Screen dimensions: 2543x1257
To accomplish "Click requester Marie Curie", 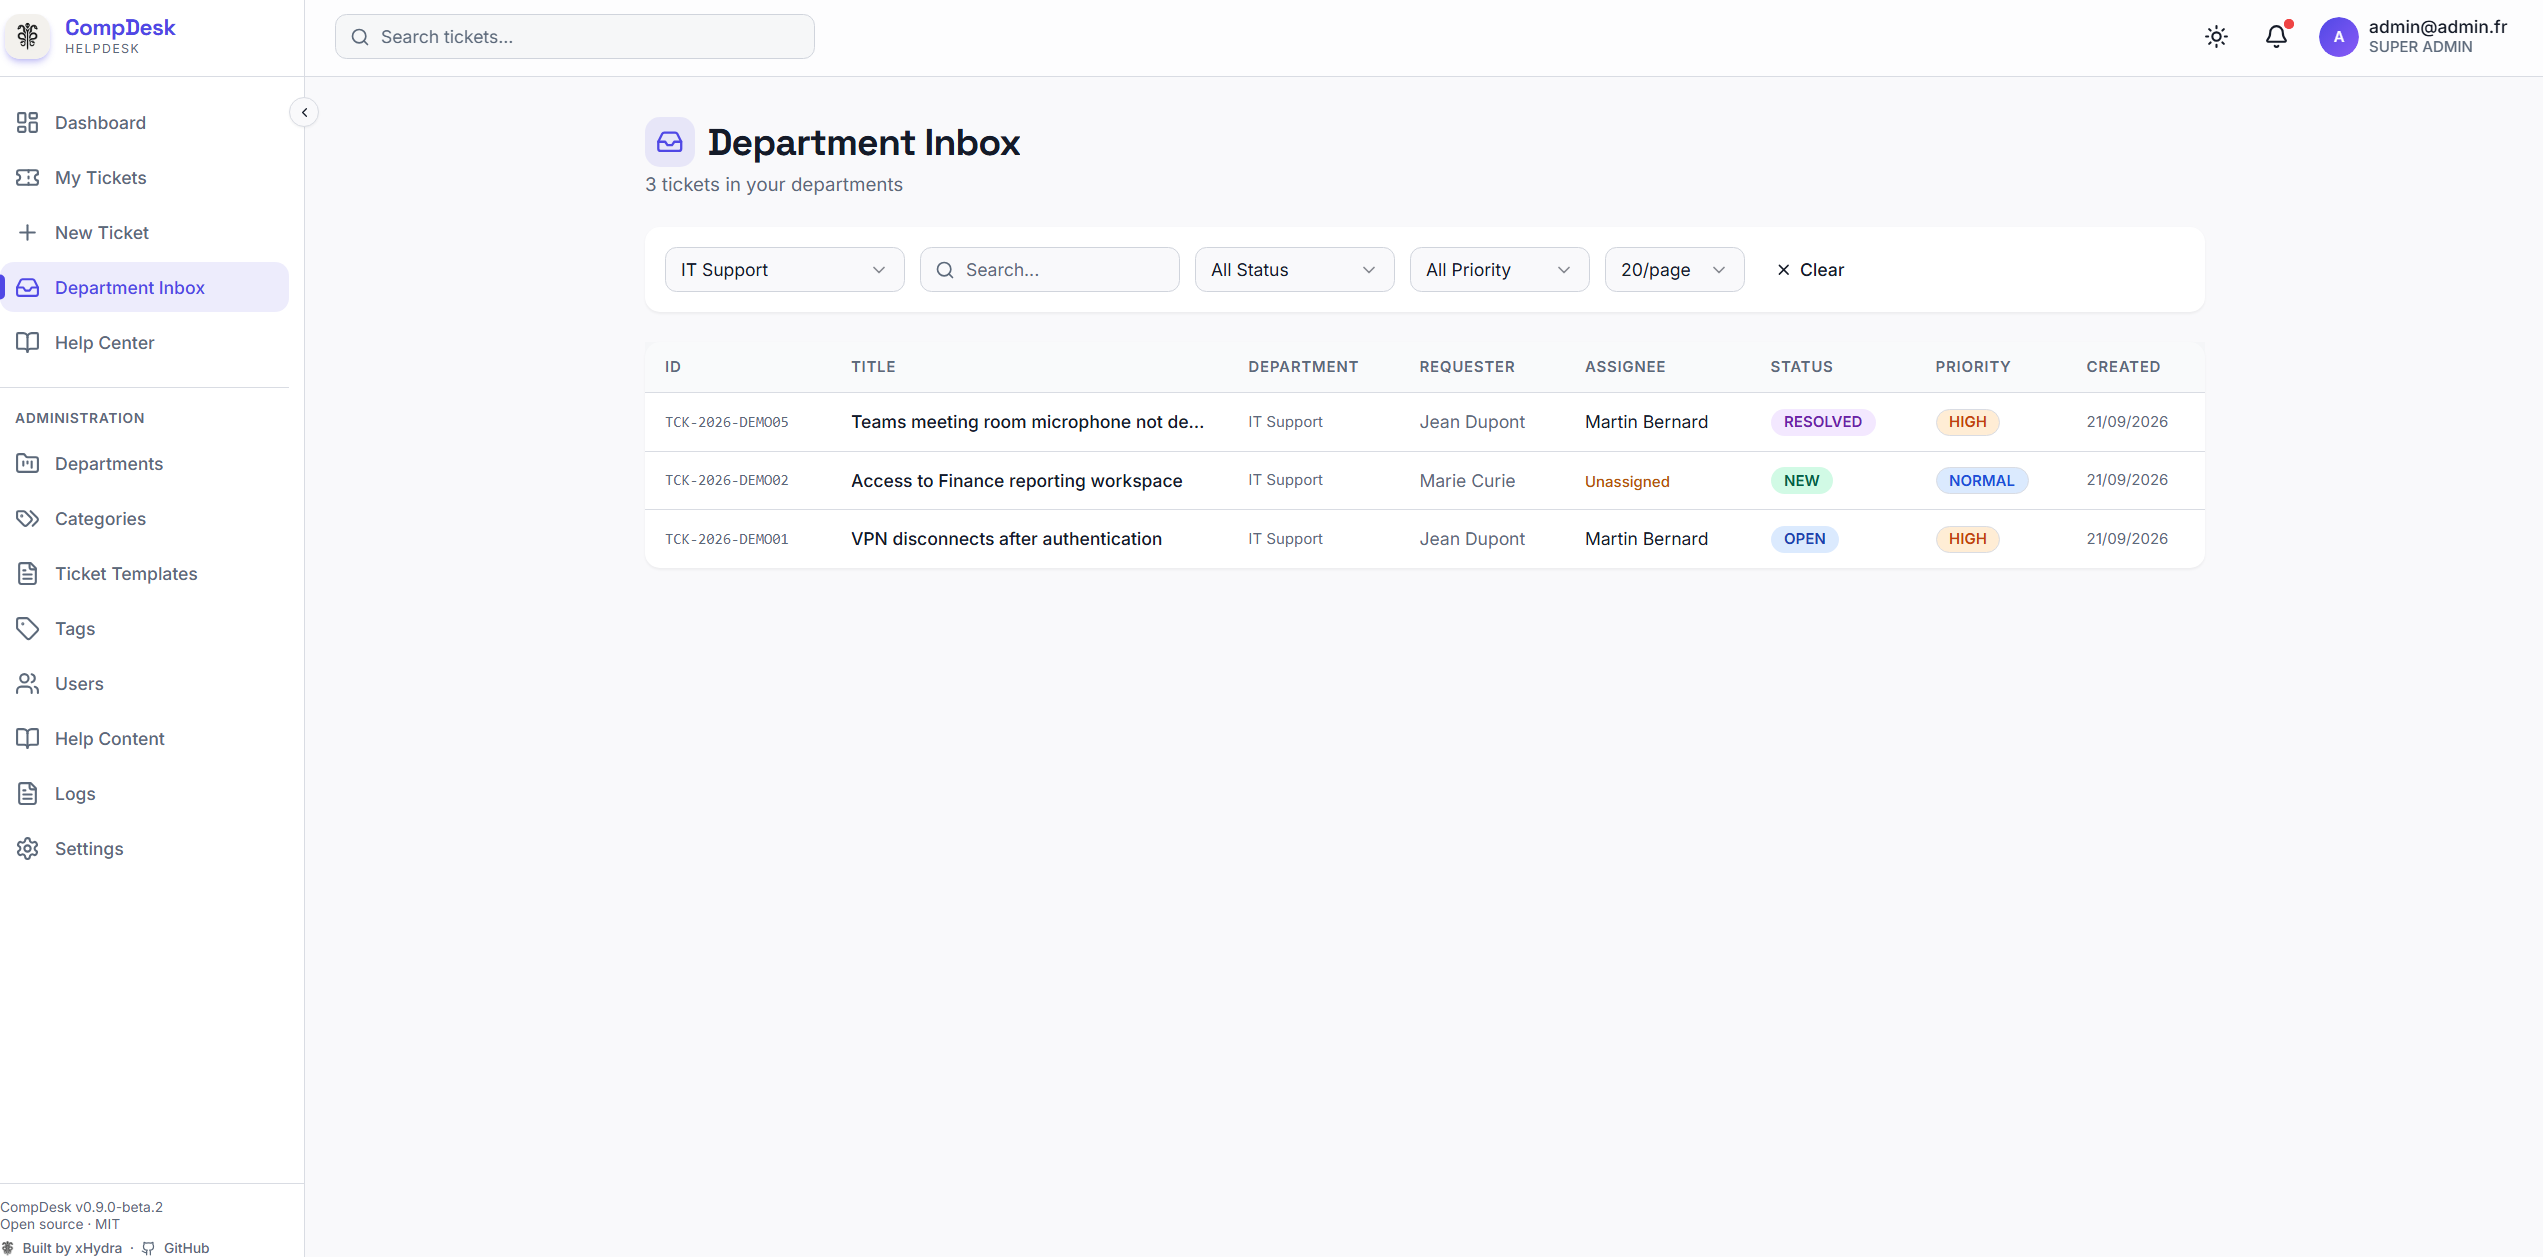I will click(x=1467, y=481).
